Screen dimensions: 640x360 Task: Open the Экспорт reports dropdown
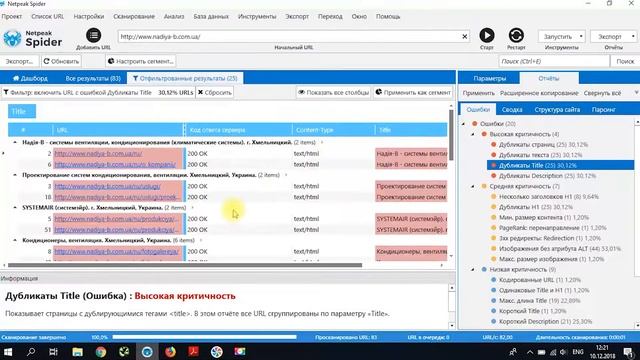(x=613, y=36)
